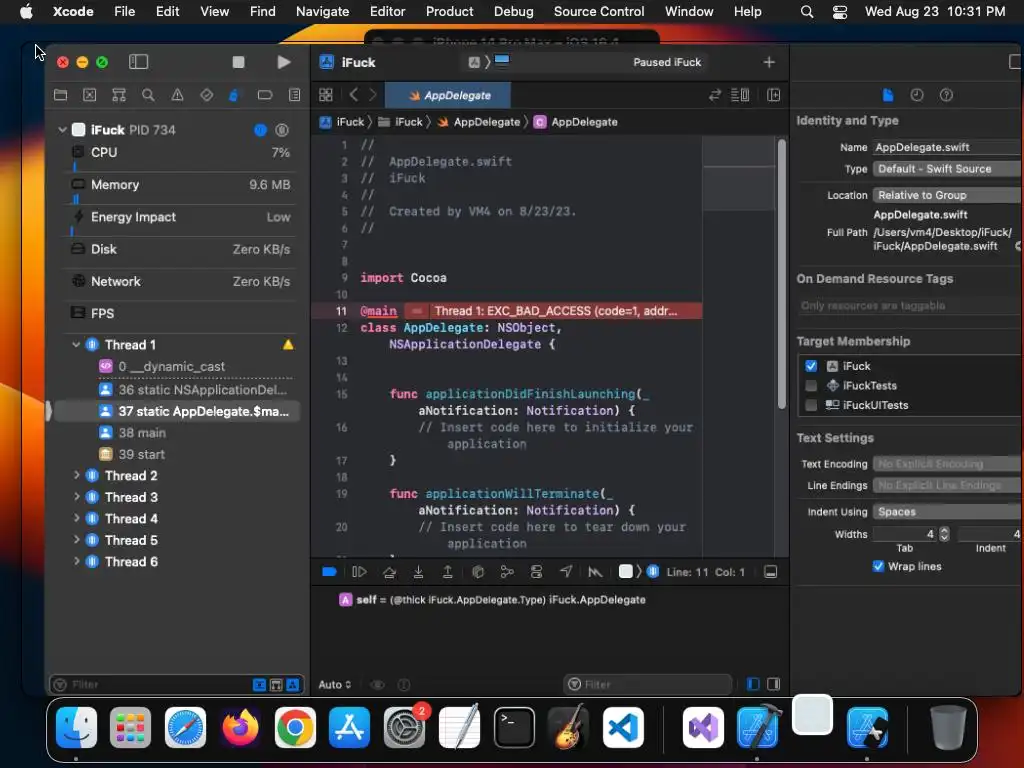This screenshot has height=768, width=1024.
Task: Show console pane toggle
Action: [x=774, y=684]
